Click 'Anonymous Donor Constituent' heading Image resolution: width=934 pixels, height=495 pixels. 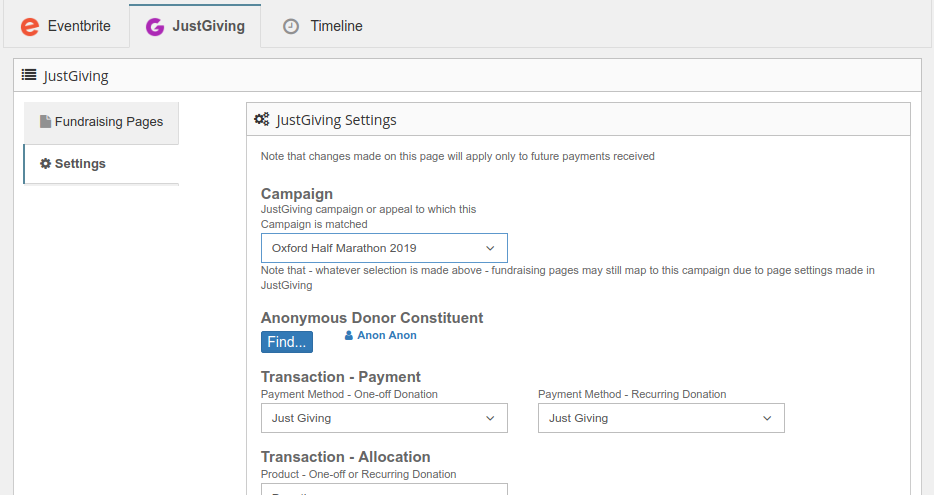(x=372, y=317)
